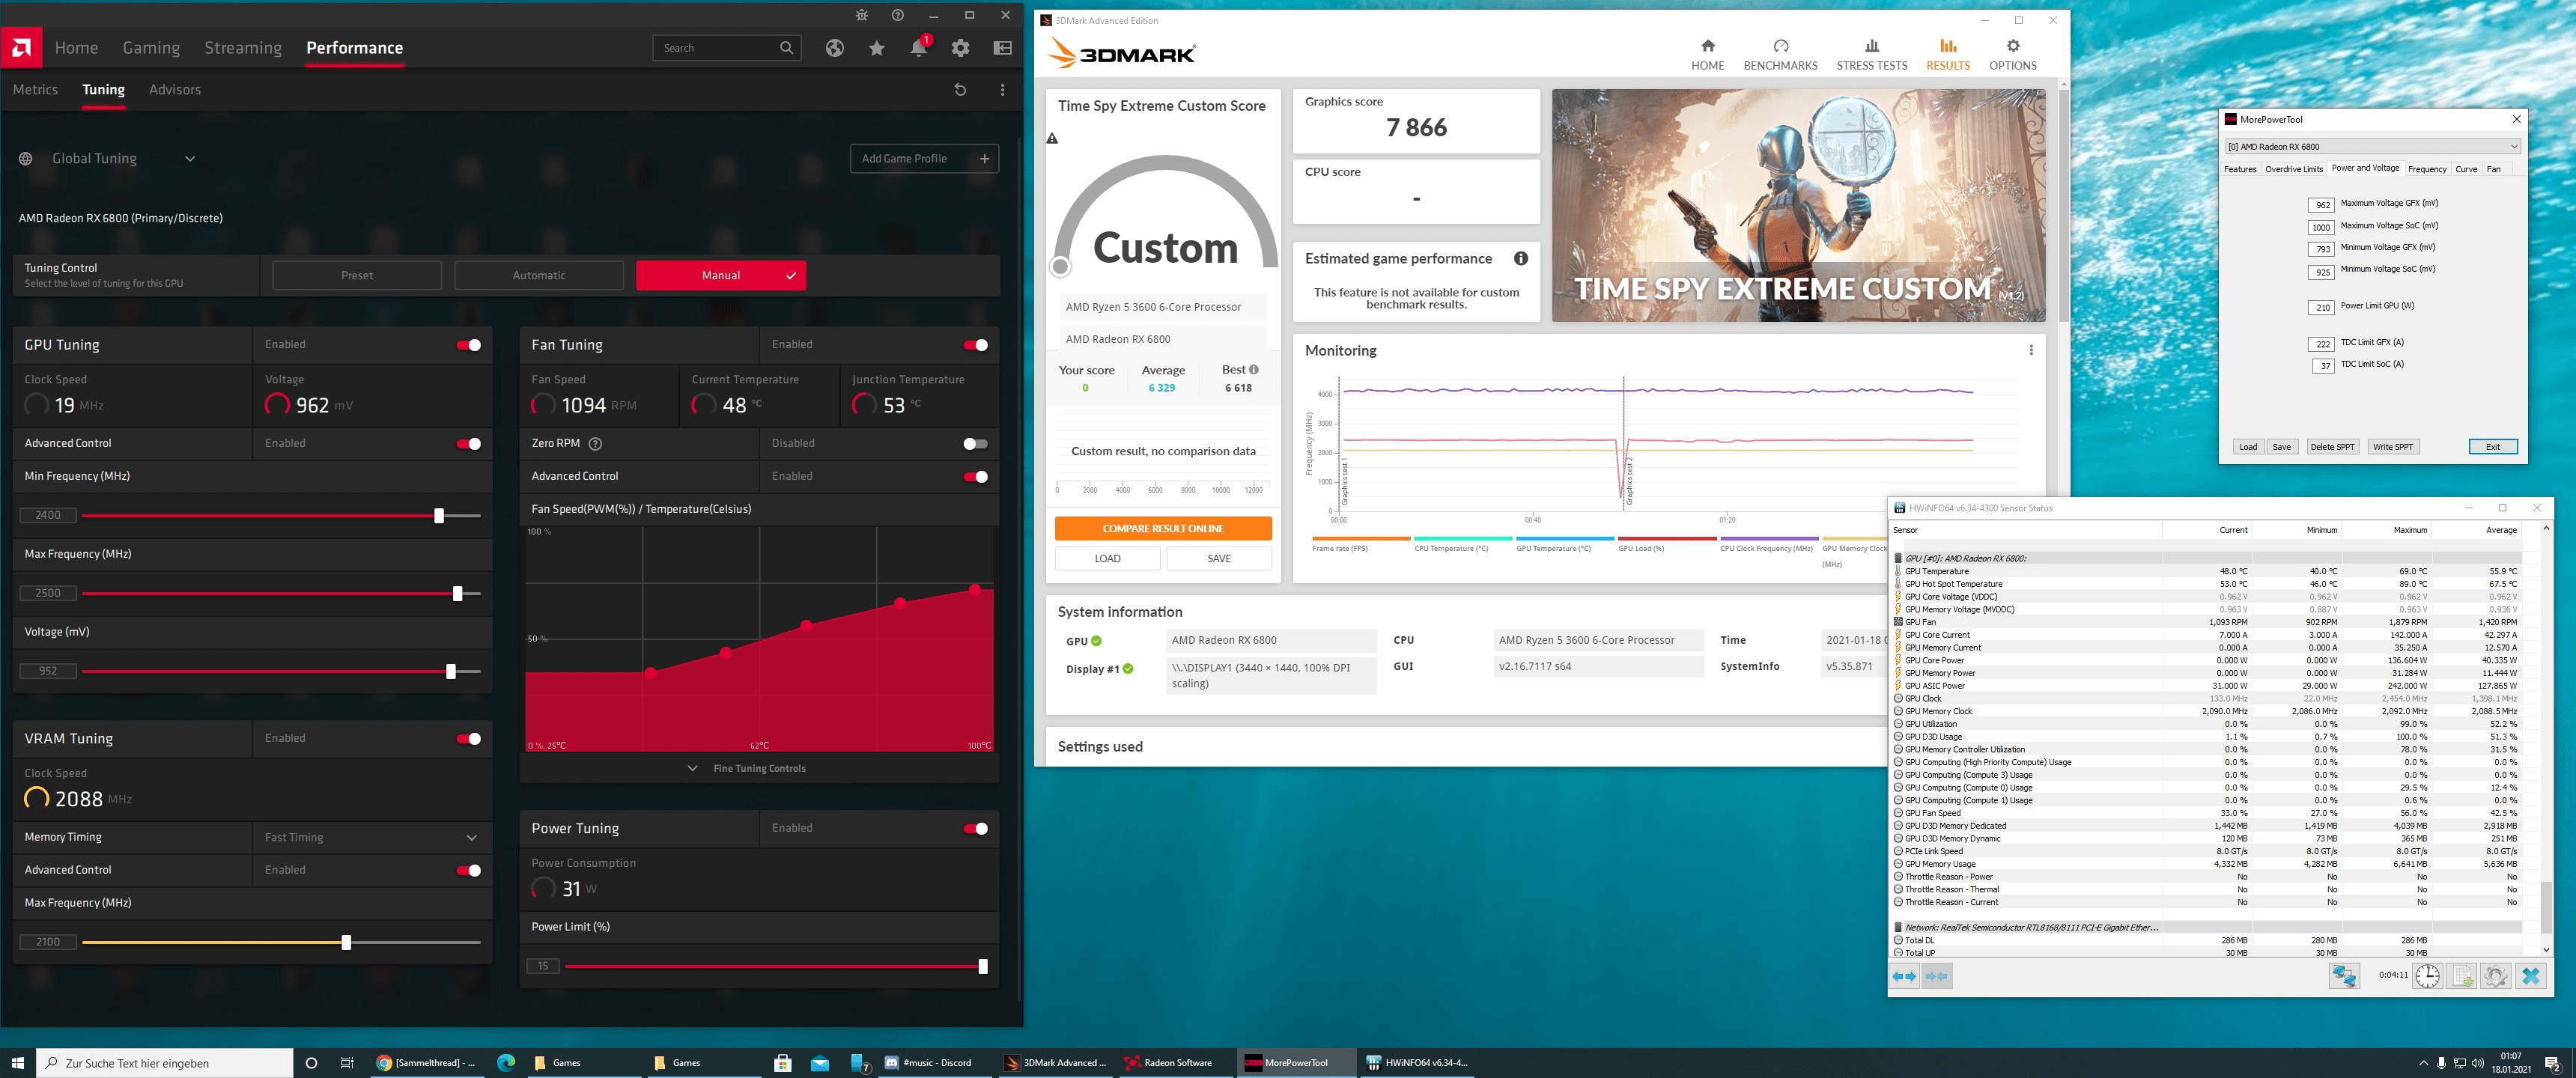Open MorePowerTool GPU selection dropdown
The width and height of the screenshot is (2576, 1078).
tap(2372, 147)
